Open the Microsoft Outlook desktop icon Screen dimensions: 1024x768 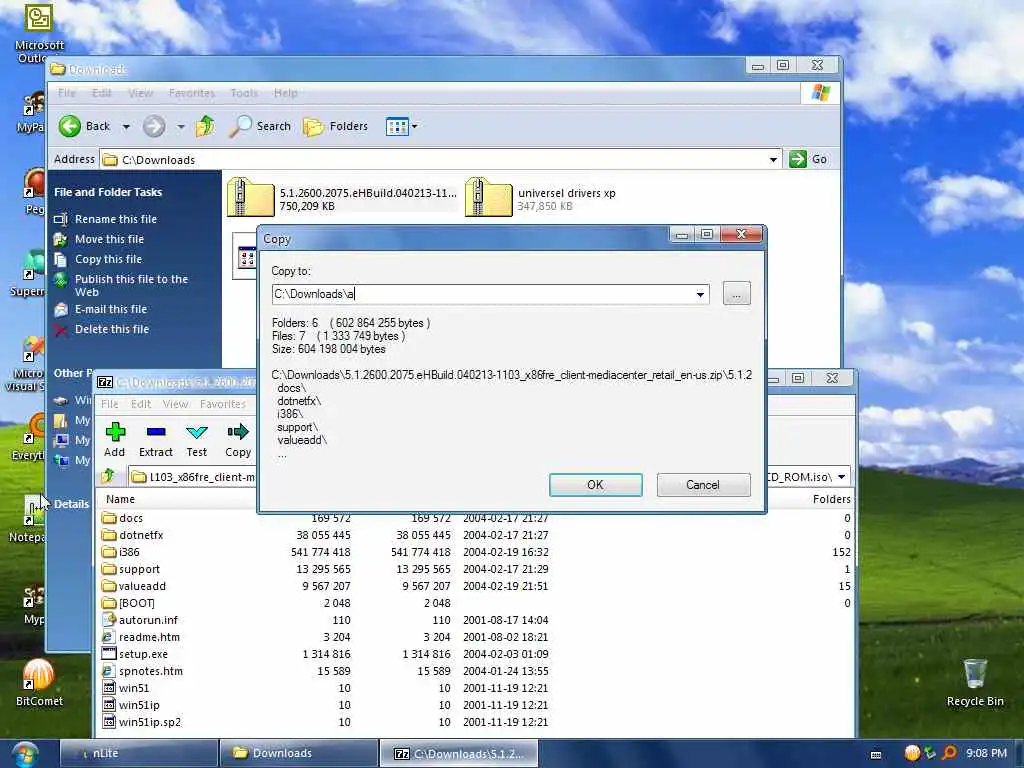point(39,33)
